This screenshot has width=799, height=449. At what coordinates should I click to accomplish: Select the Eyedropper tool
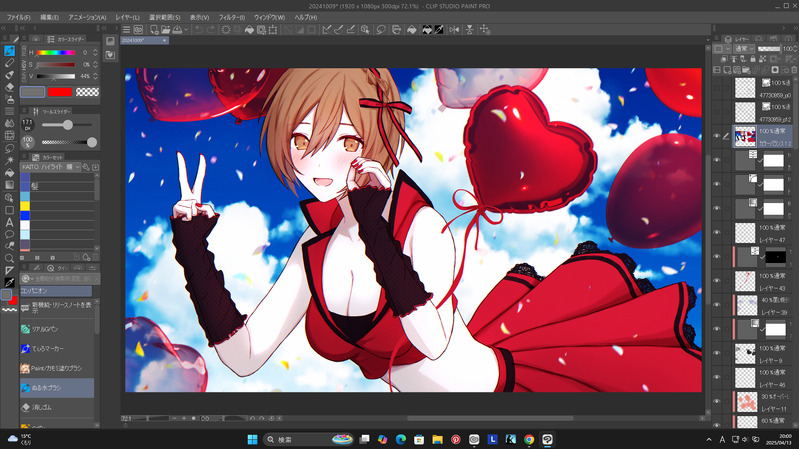point(9,282)
